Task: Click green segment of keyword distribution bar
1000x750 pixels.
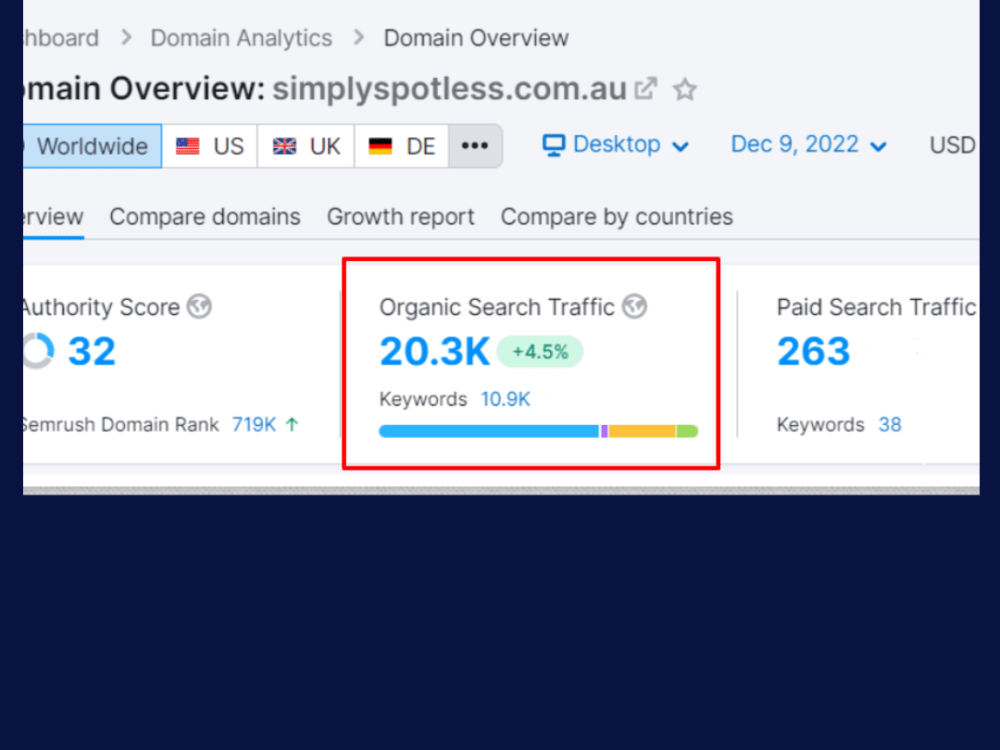Action: point(687,432)
